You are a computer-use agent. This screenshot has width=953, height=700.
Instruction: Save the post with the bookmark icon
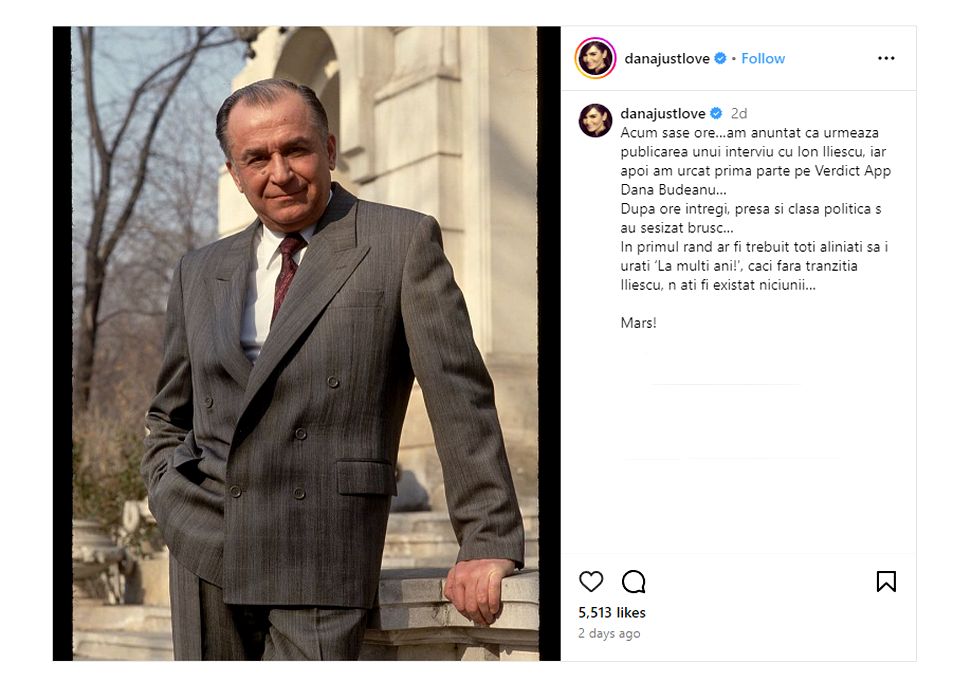[x=886, y=582]
